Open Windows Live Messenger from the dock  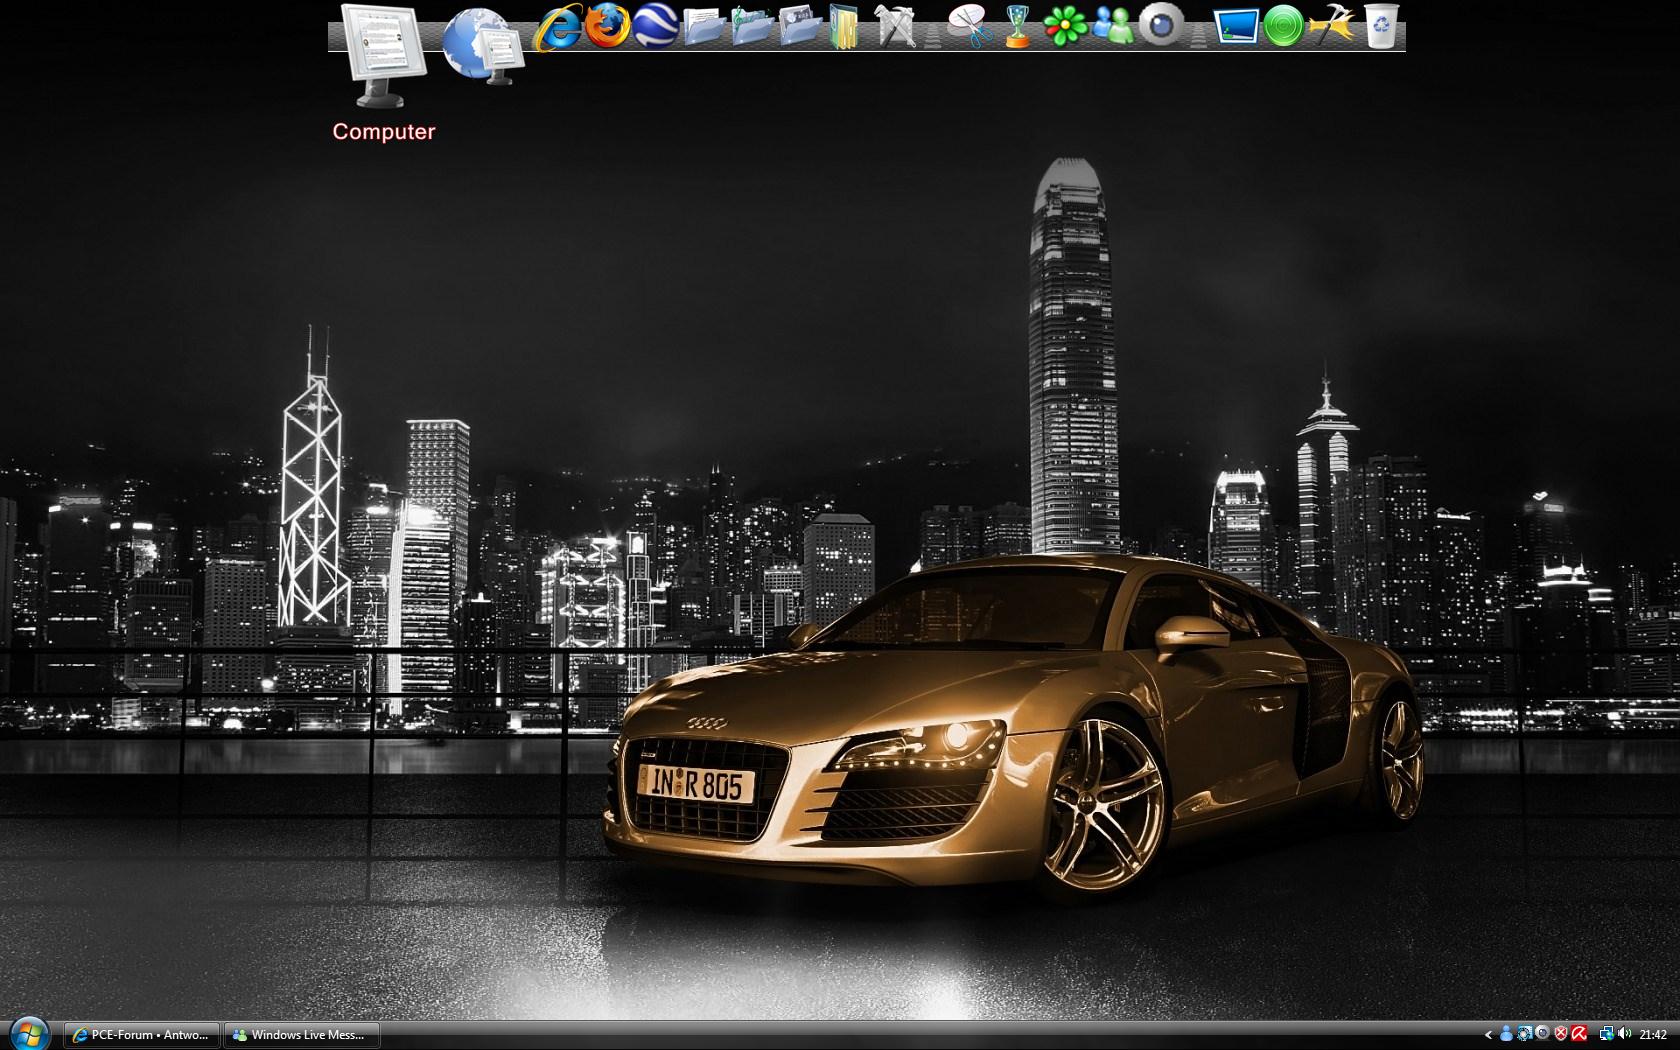tap(1112, 26)
